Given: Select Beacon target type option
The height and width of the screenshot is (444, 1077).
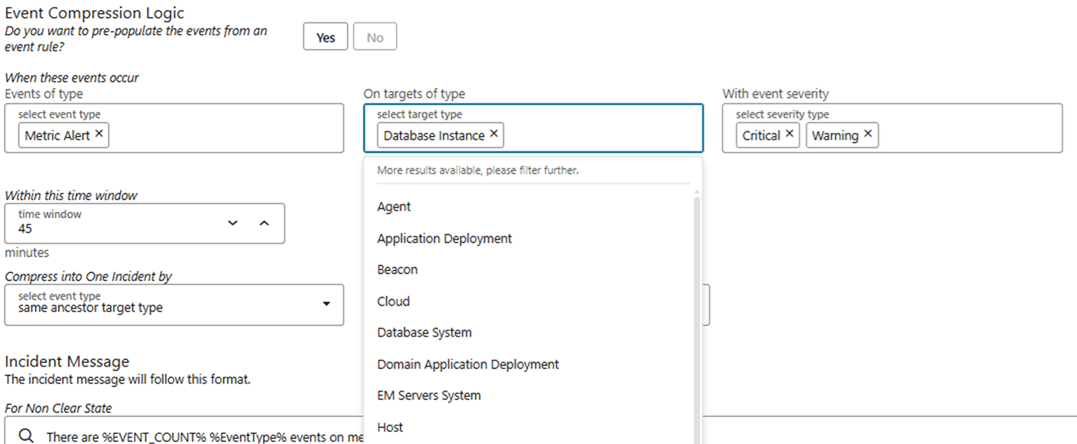Looking at the screenshot, I should [x=397, y=270].
